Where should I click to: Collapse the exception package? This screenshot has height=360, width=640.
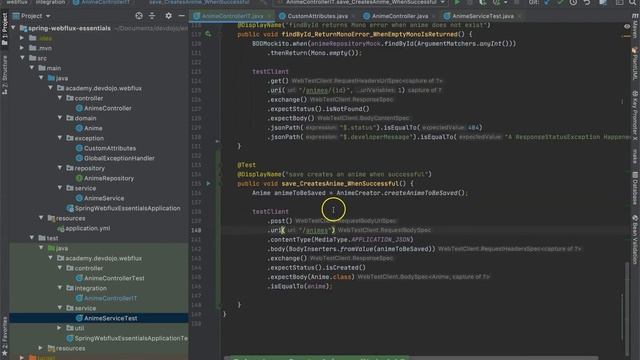(x=60, y=138)
